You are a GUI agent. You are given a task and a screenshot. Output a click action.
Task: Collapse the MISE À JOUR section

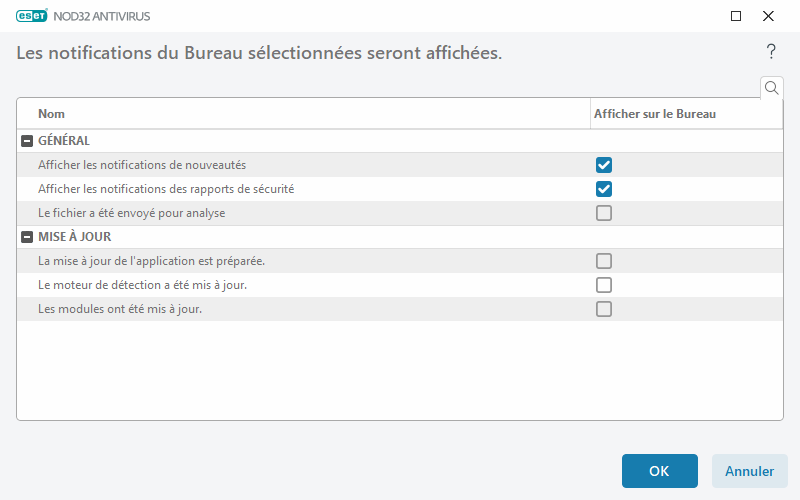click(x=27, y=237)
